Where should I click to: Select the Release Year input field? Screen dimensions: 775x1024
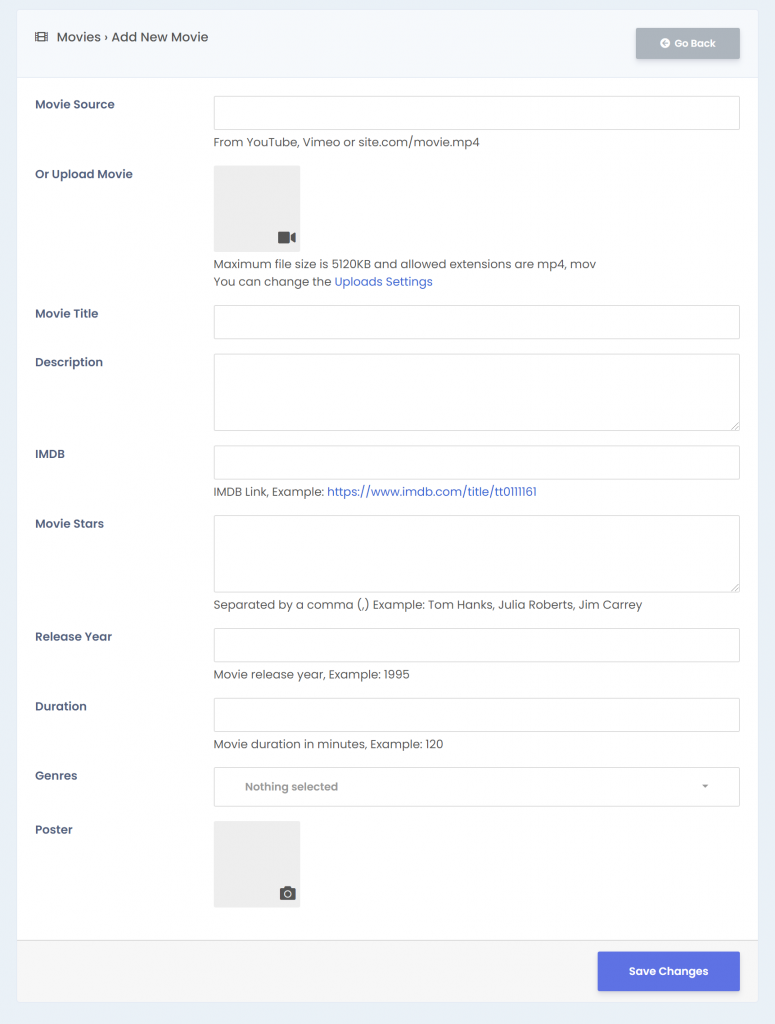[x=477, y=645]
